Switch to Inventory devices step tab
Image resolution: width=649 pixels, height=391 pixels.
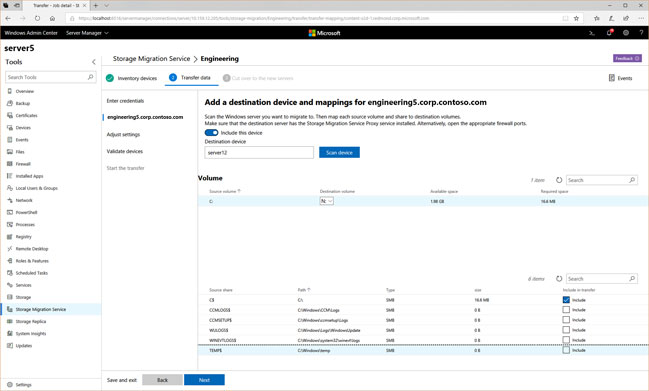pos(131,78)
